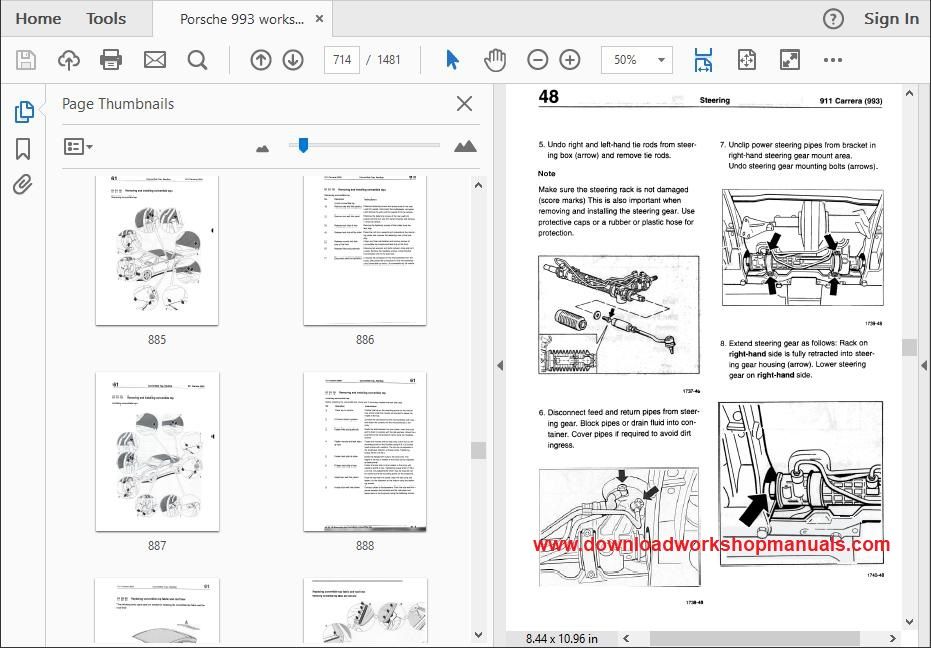Click the document vertical scrollbar handle

[x=909, y=347]
